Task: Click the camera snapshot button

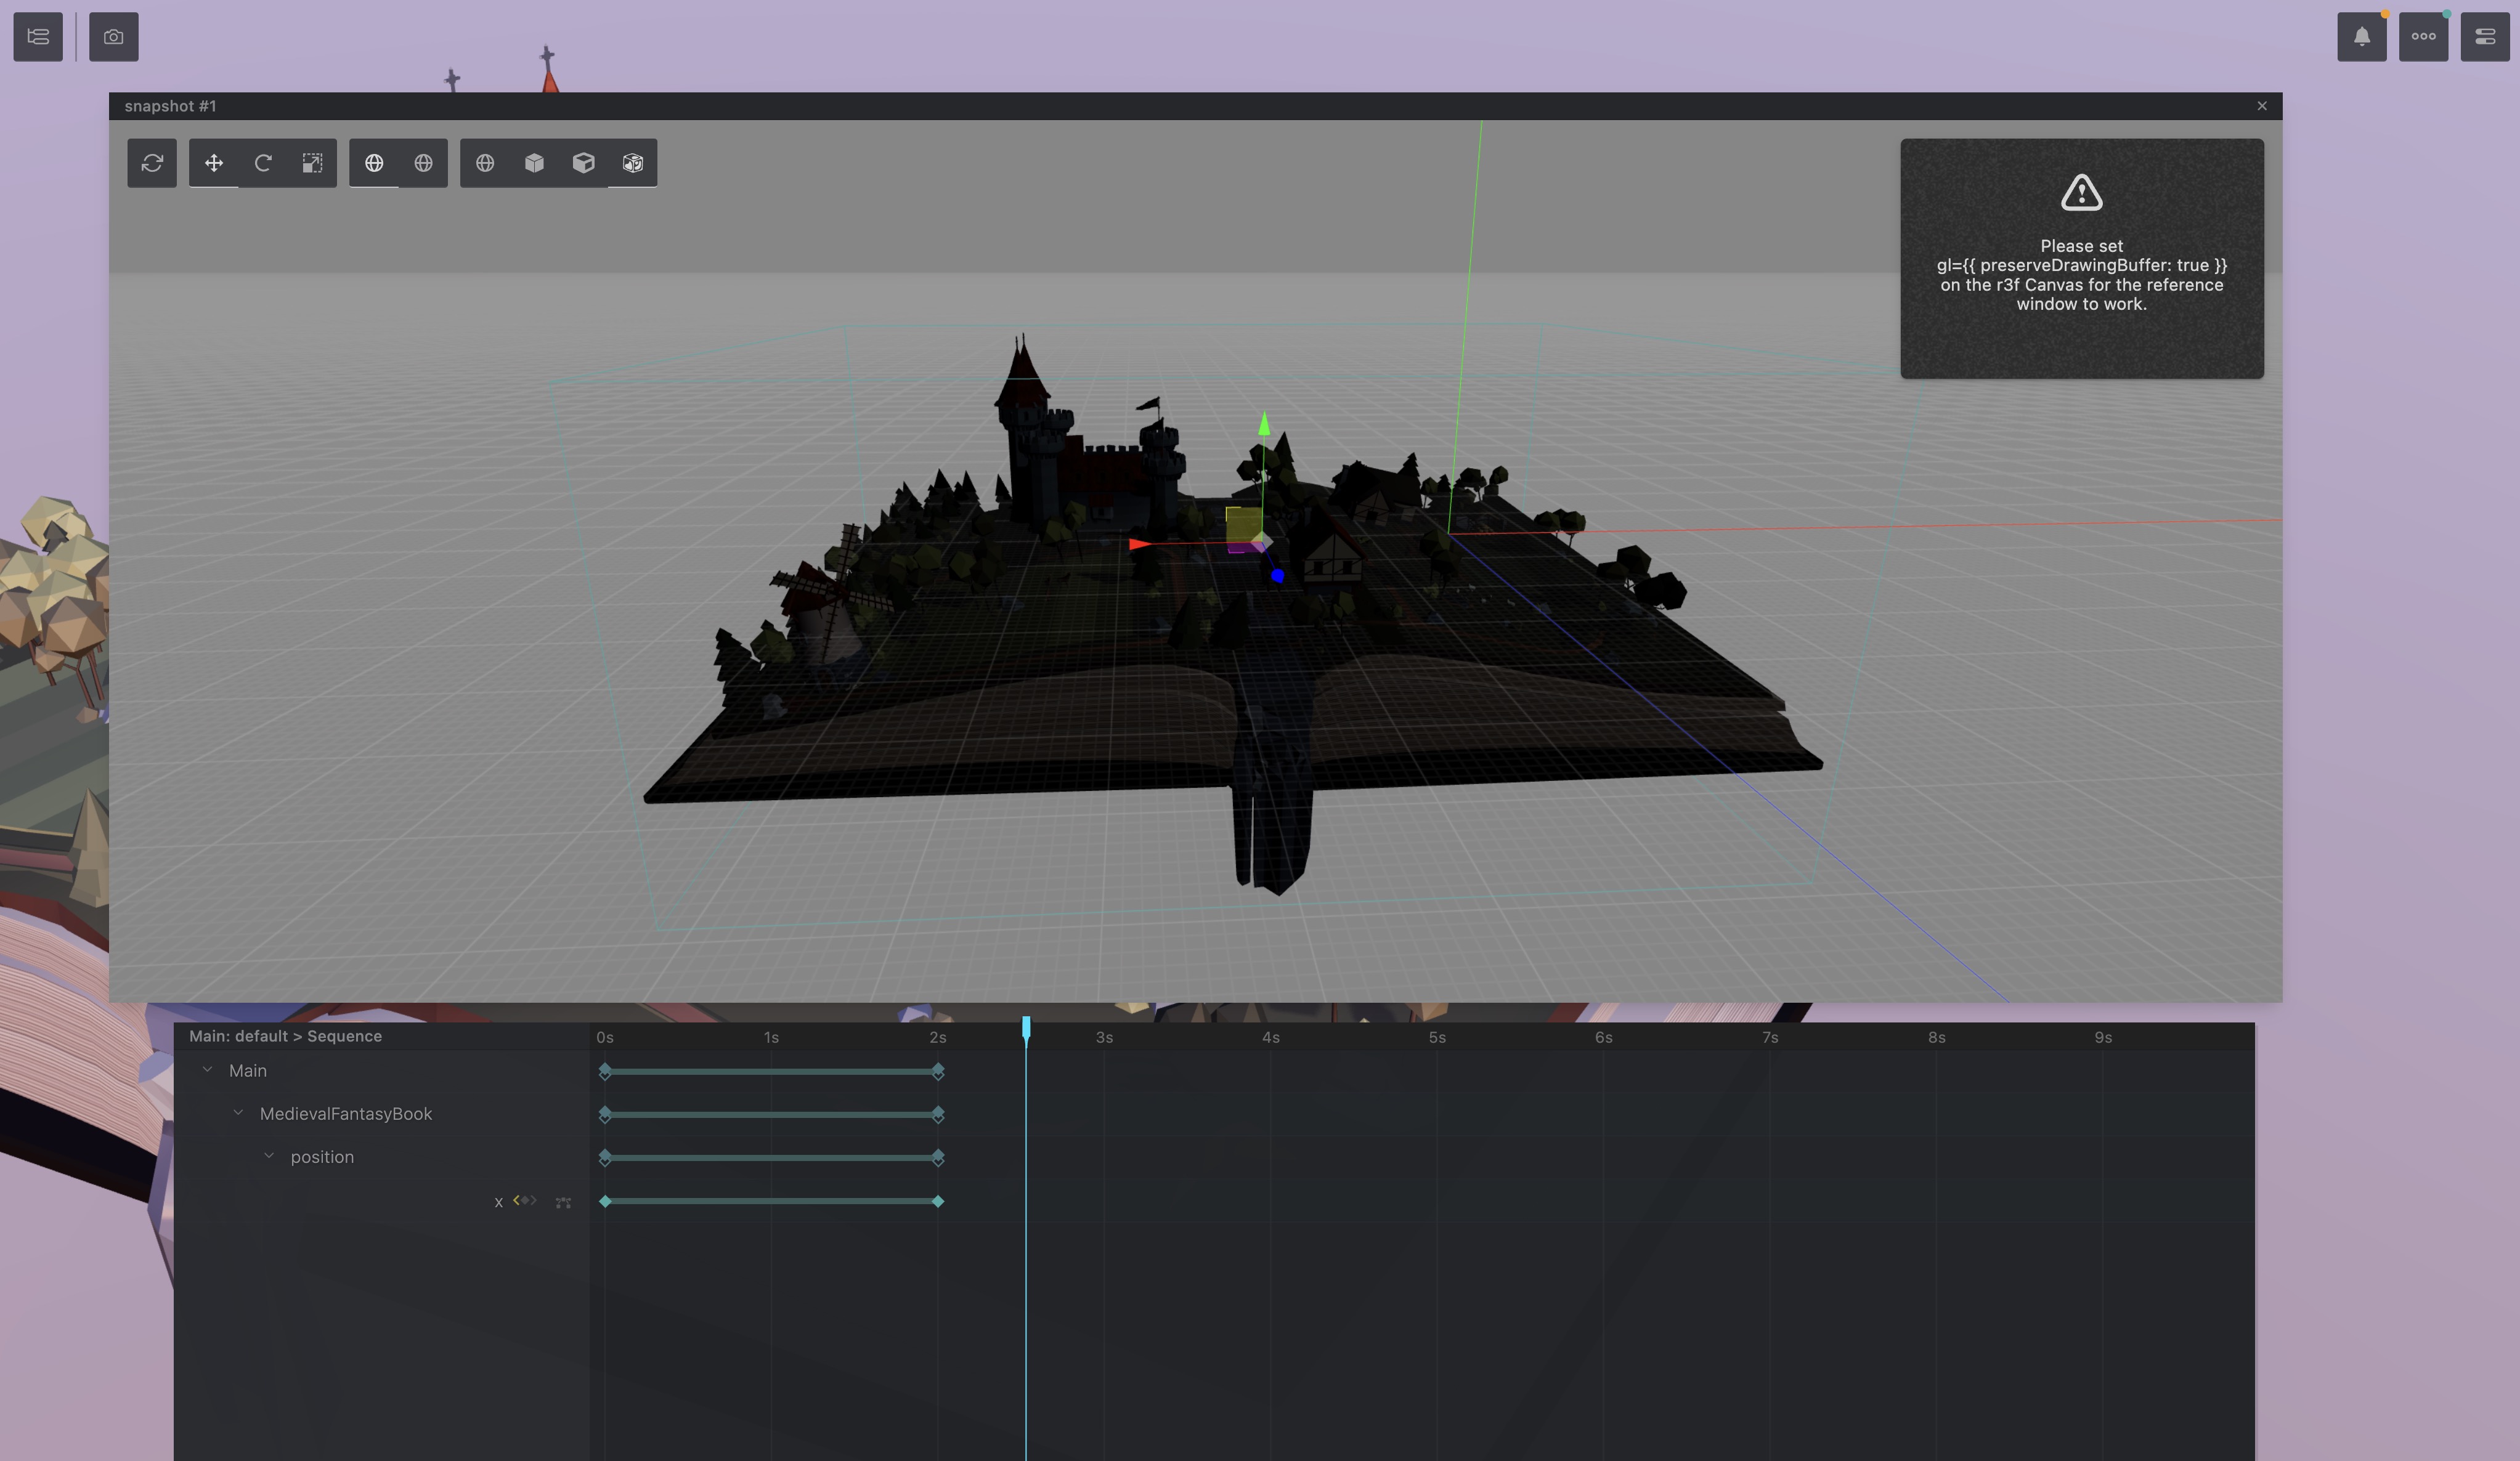Action: coord(114,37)
